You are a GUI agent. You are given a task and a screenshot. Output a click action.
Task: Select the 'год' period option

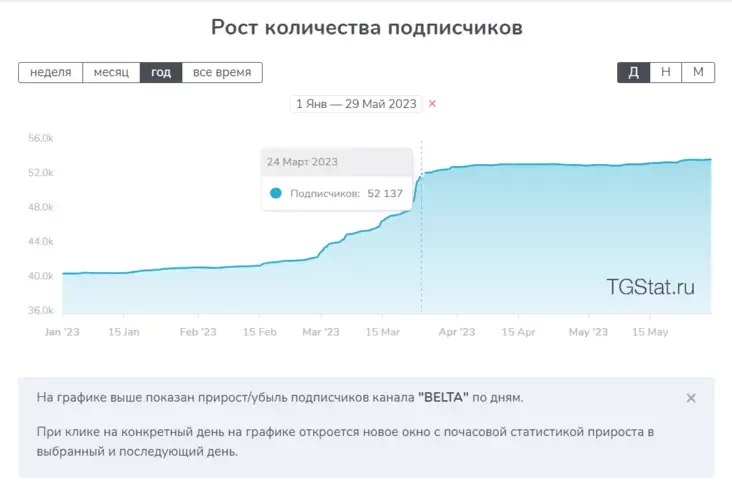click(161, 72)
